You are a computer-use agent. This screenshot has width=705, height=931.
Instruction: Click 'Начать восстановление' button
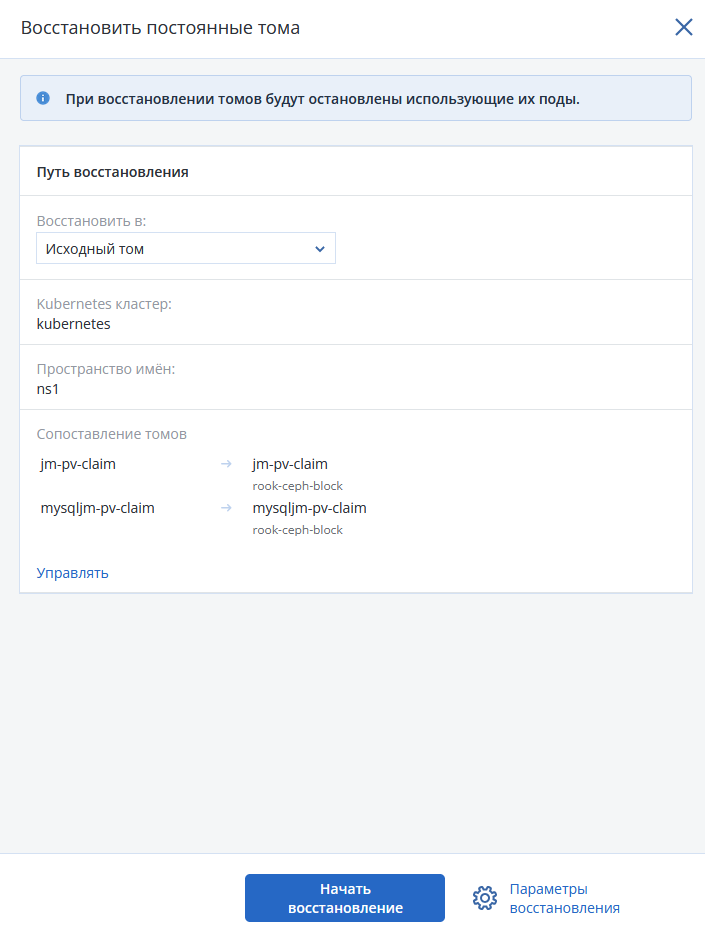345,898
